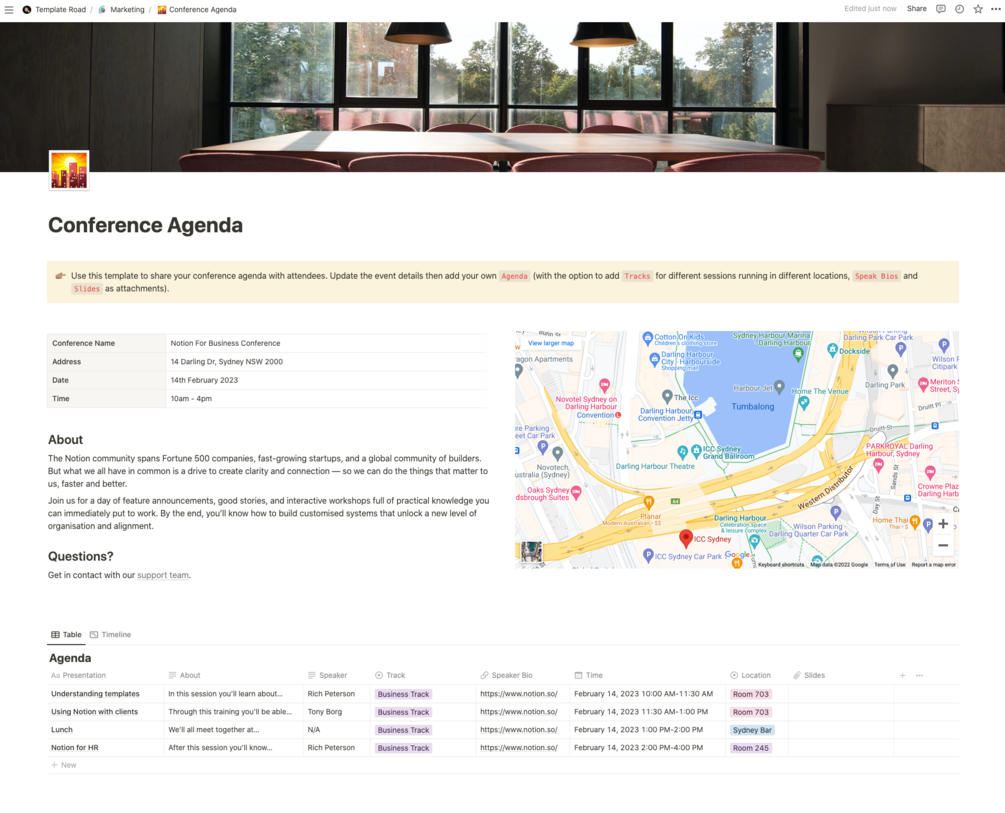Open the Using Notion with clients row

click(94, 712)
